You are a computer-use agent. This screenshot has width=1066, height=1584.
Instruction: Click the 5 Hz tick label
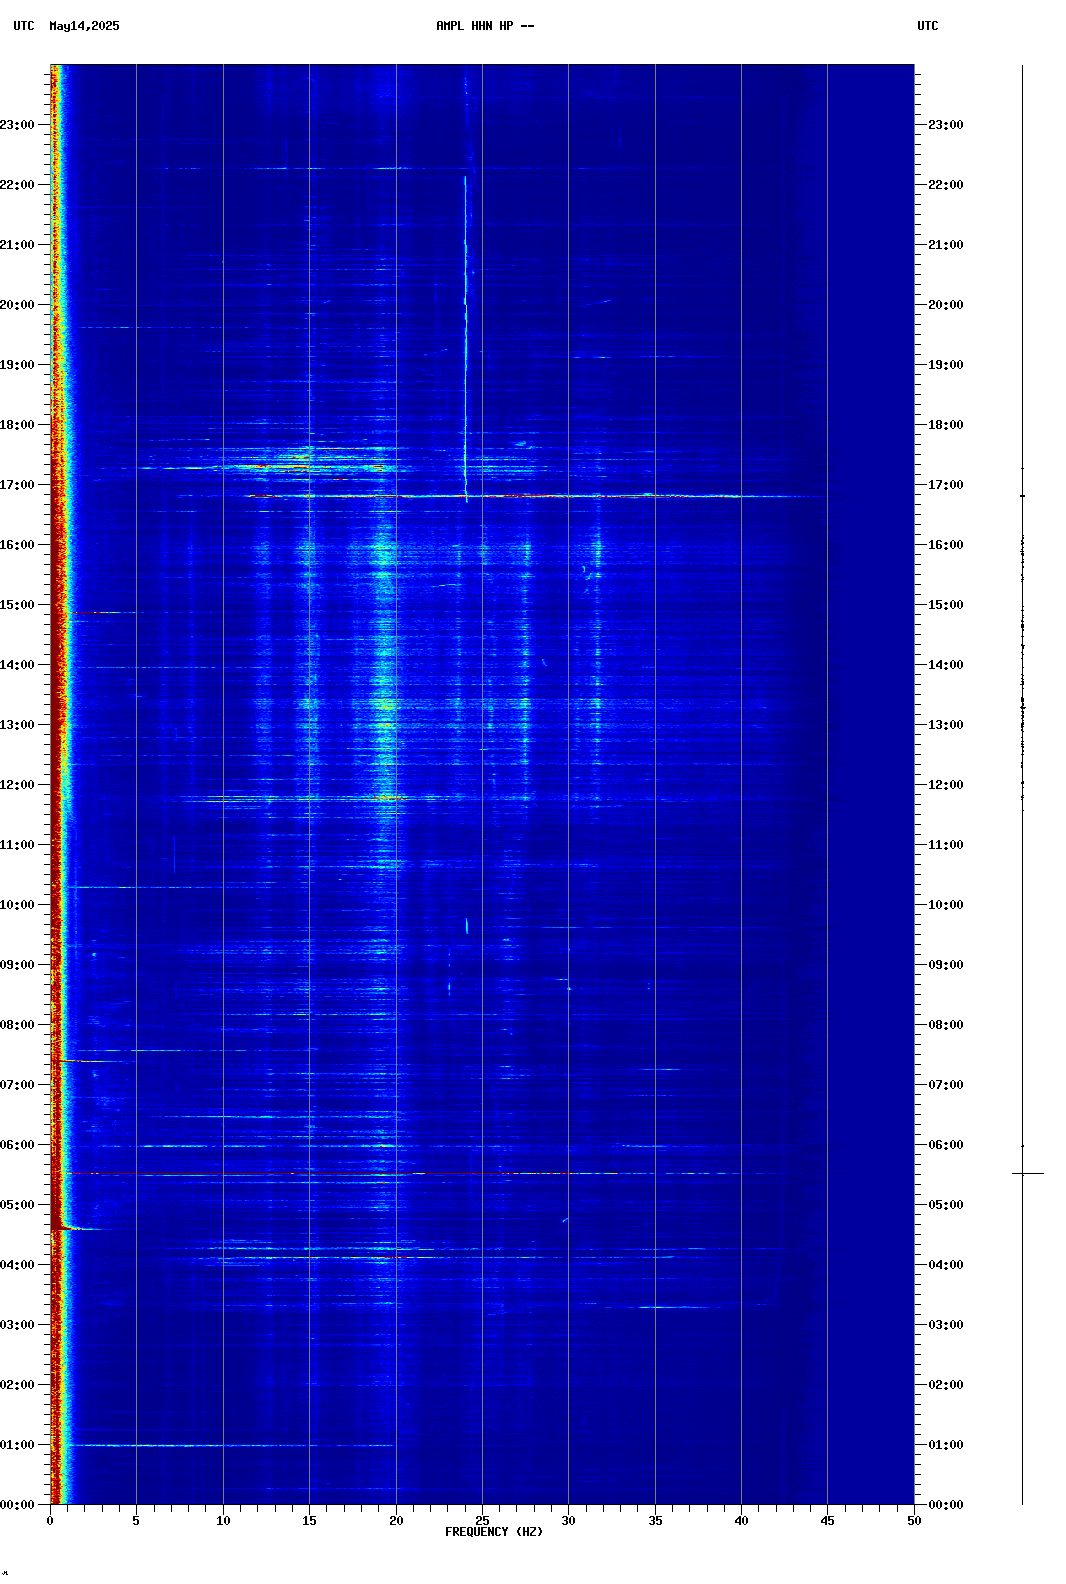coord(136,1521)
